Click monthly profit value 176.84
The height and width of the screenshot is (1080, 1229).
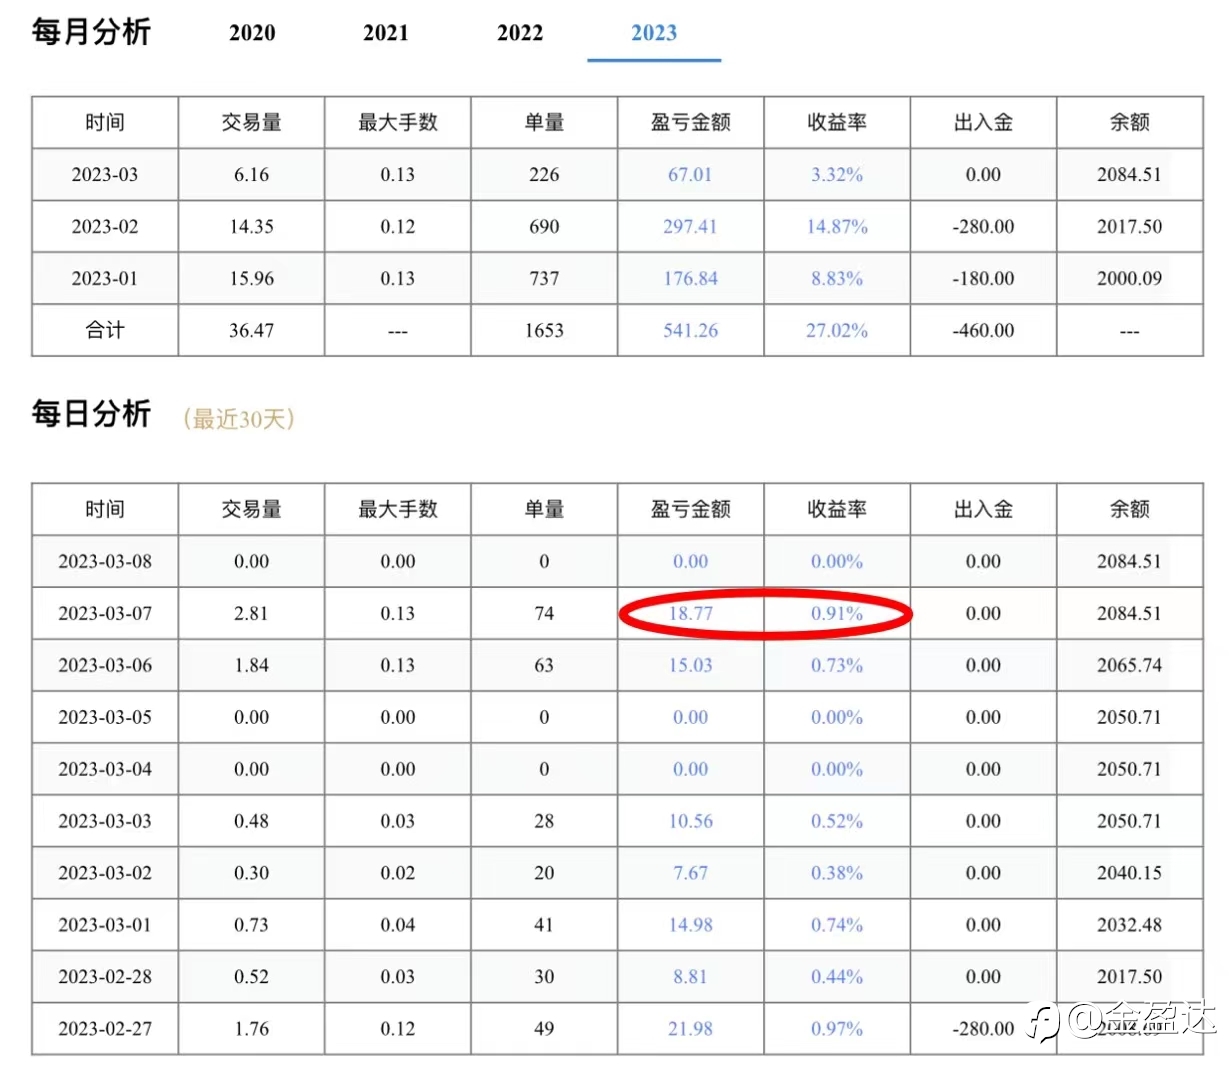pos(690,279)
